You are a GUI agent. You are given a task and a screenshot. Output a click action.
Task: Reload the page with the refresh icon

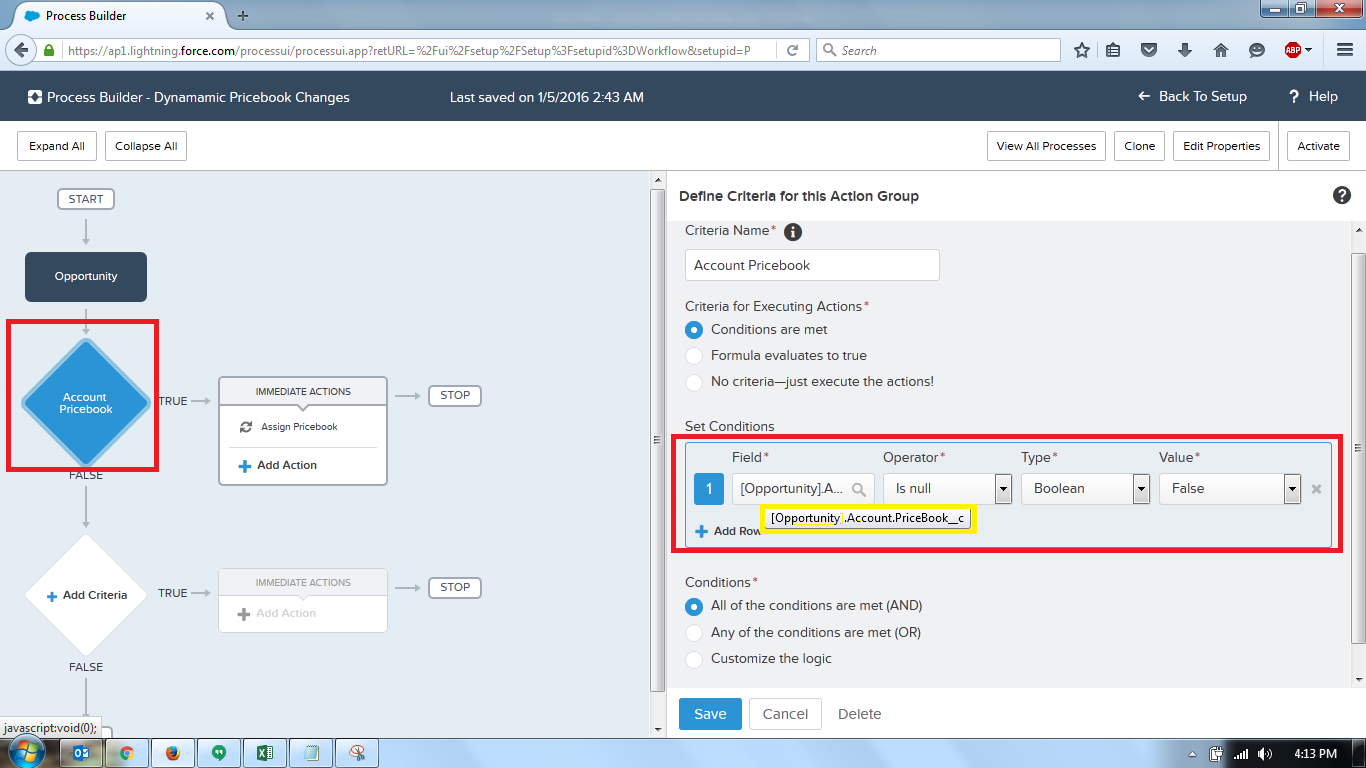[792, 50]
